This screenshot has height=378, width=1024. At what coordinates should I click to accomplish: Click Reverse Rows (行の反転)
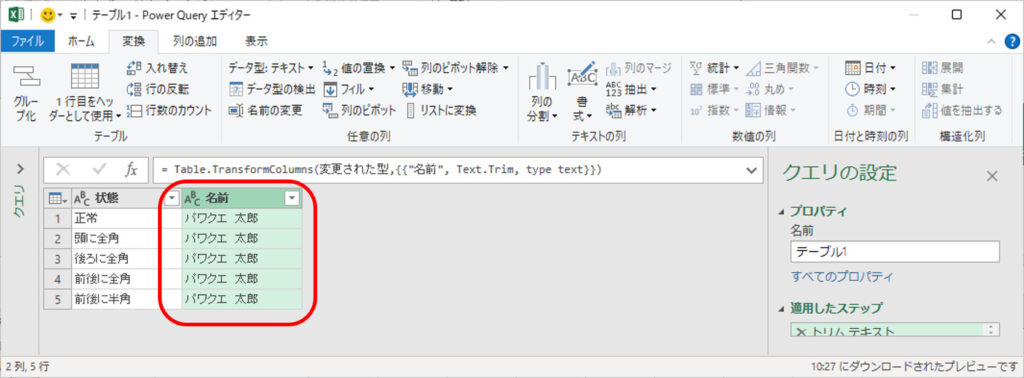[157, 89]
